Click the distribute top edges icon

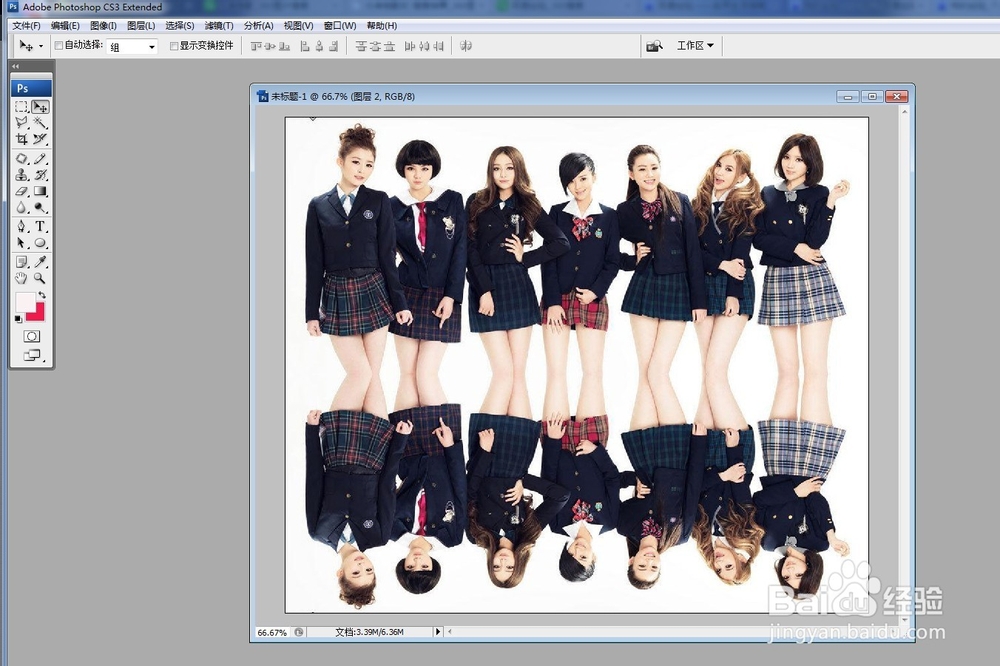point(360,46)
